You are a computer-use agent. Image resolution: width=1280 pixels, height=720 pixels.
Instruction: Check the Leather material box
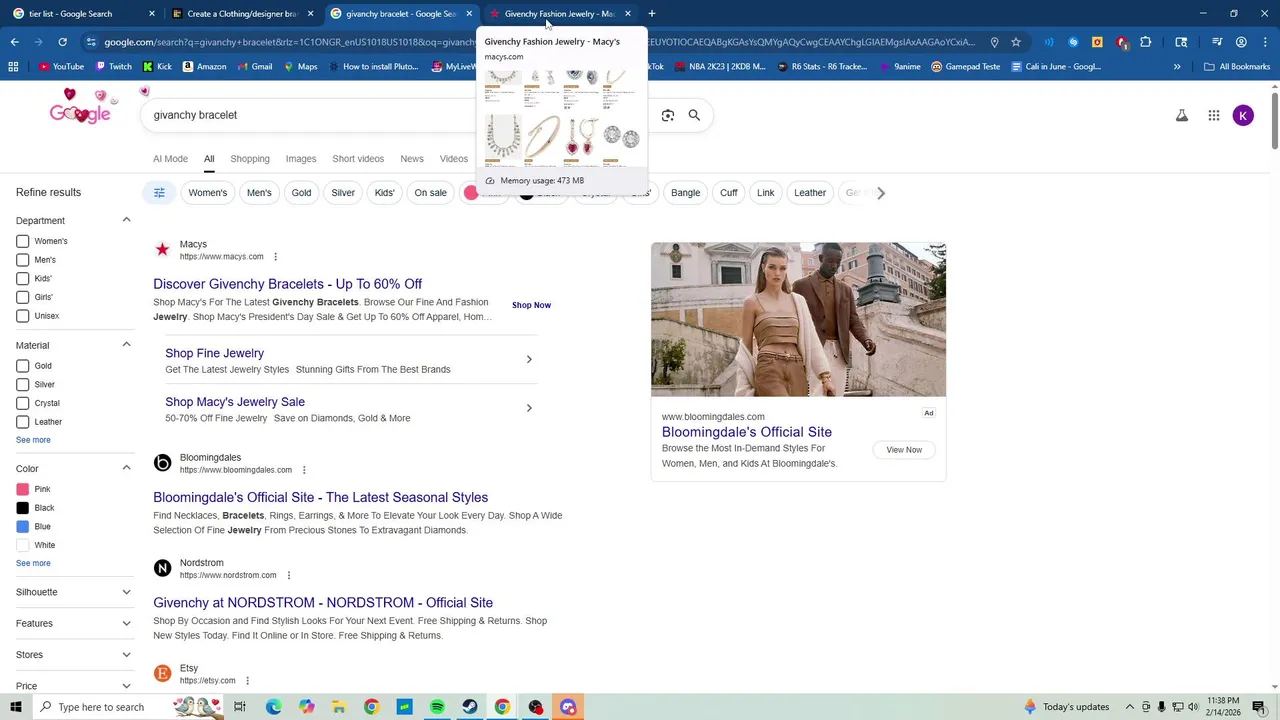coord(22,422)
